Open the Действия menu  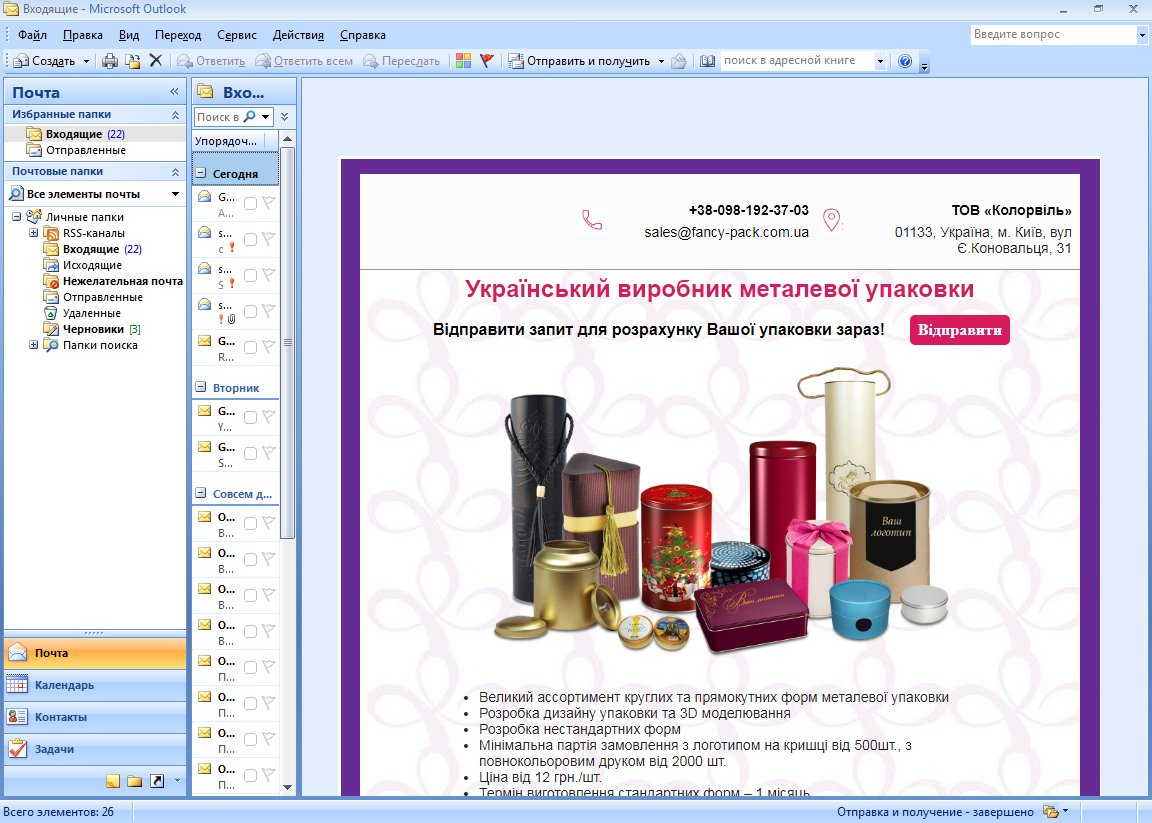click(x=298, y=35)
